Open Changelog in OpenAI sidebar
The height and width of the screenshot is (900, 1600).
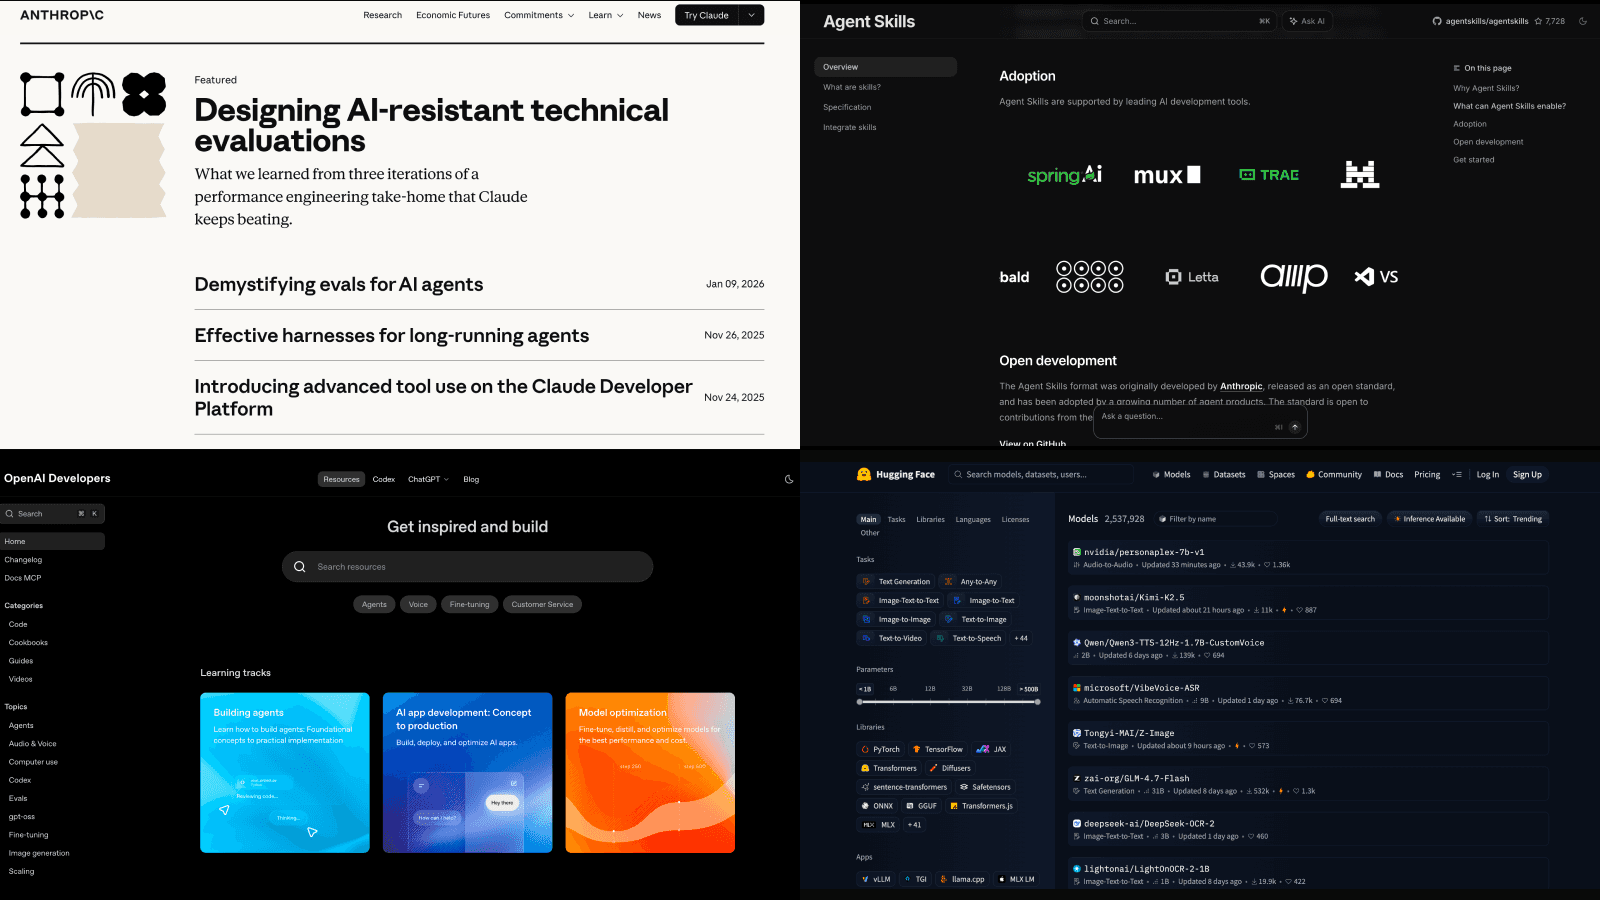pyautogui.click(x=23, y=560)
